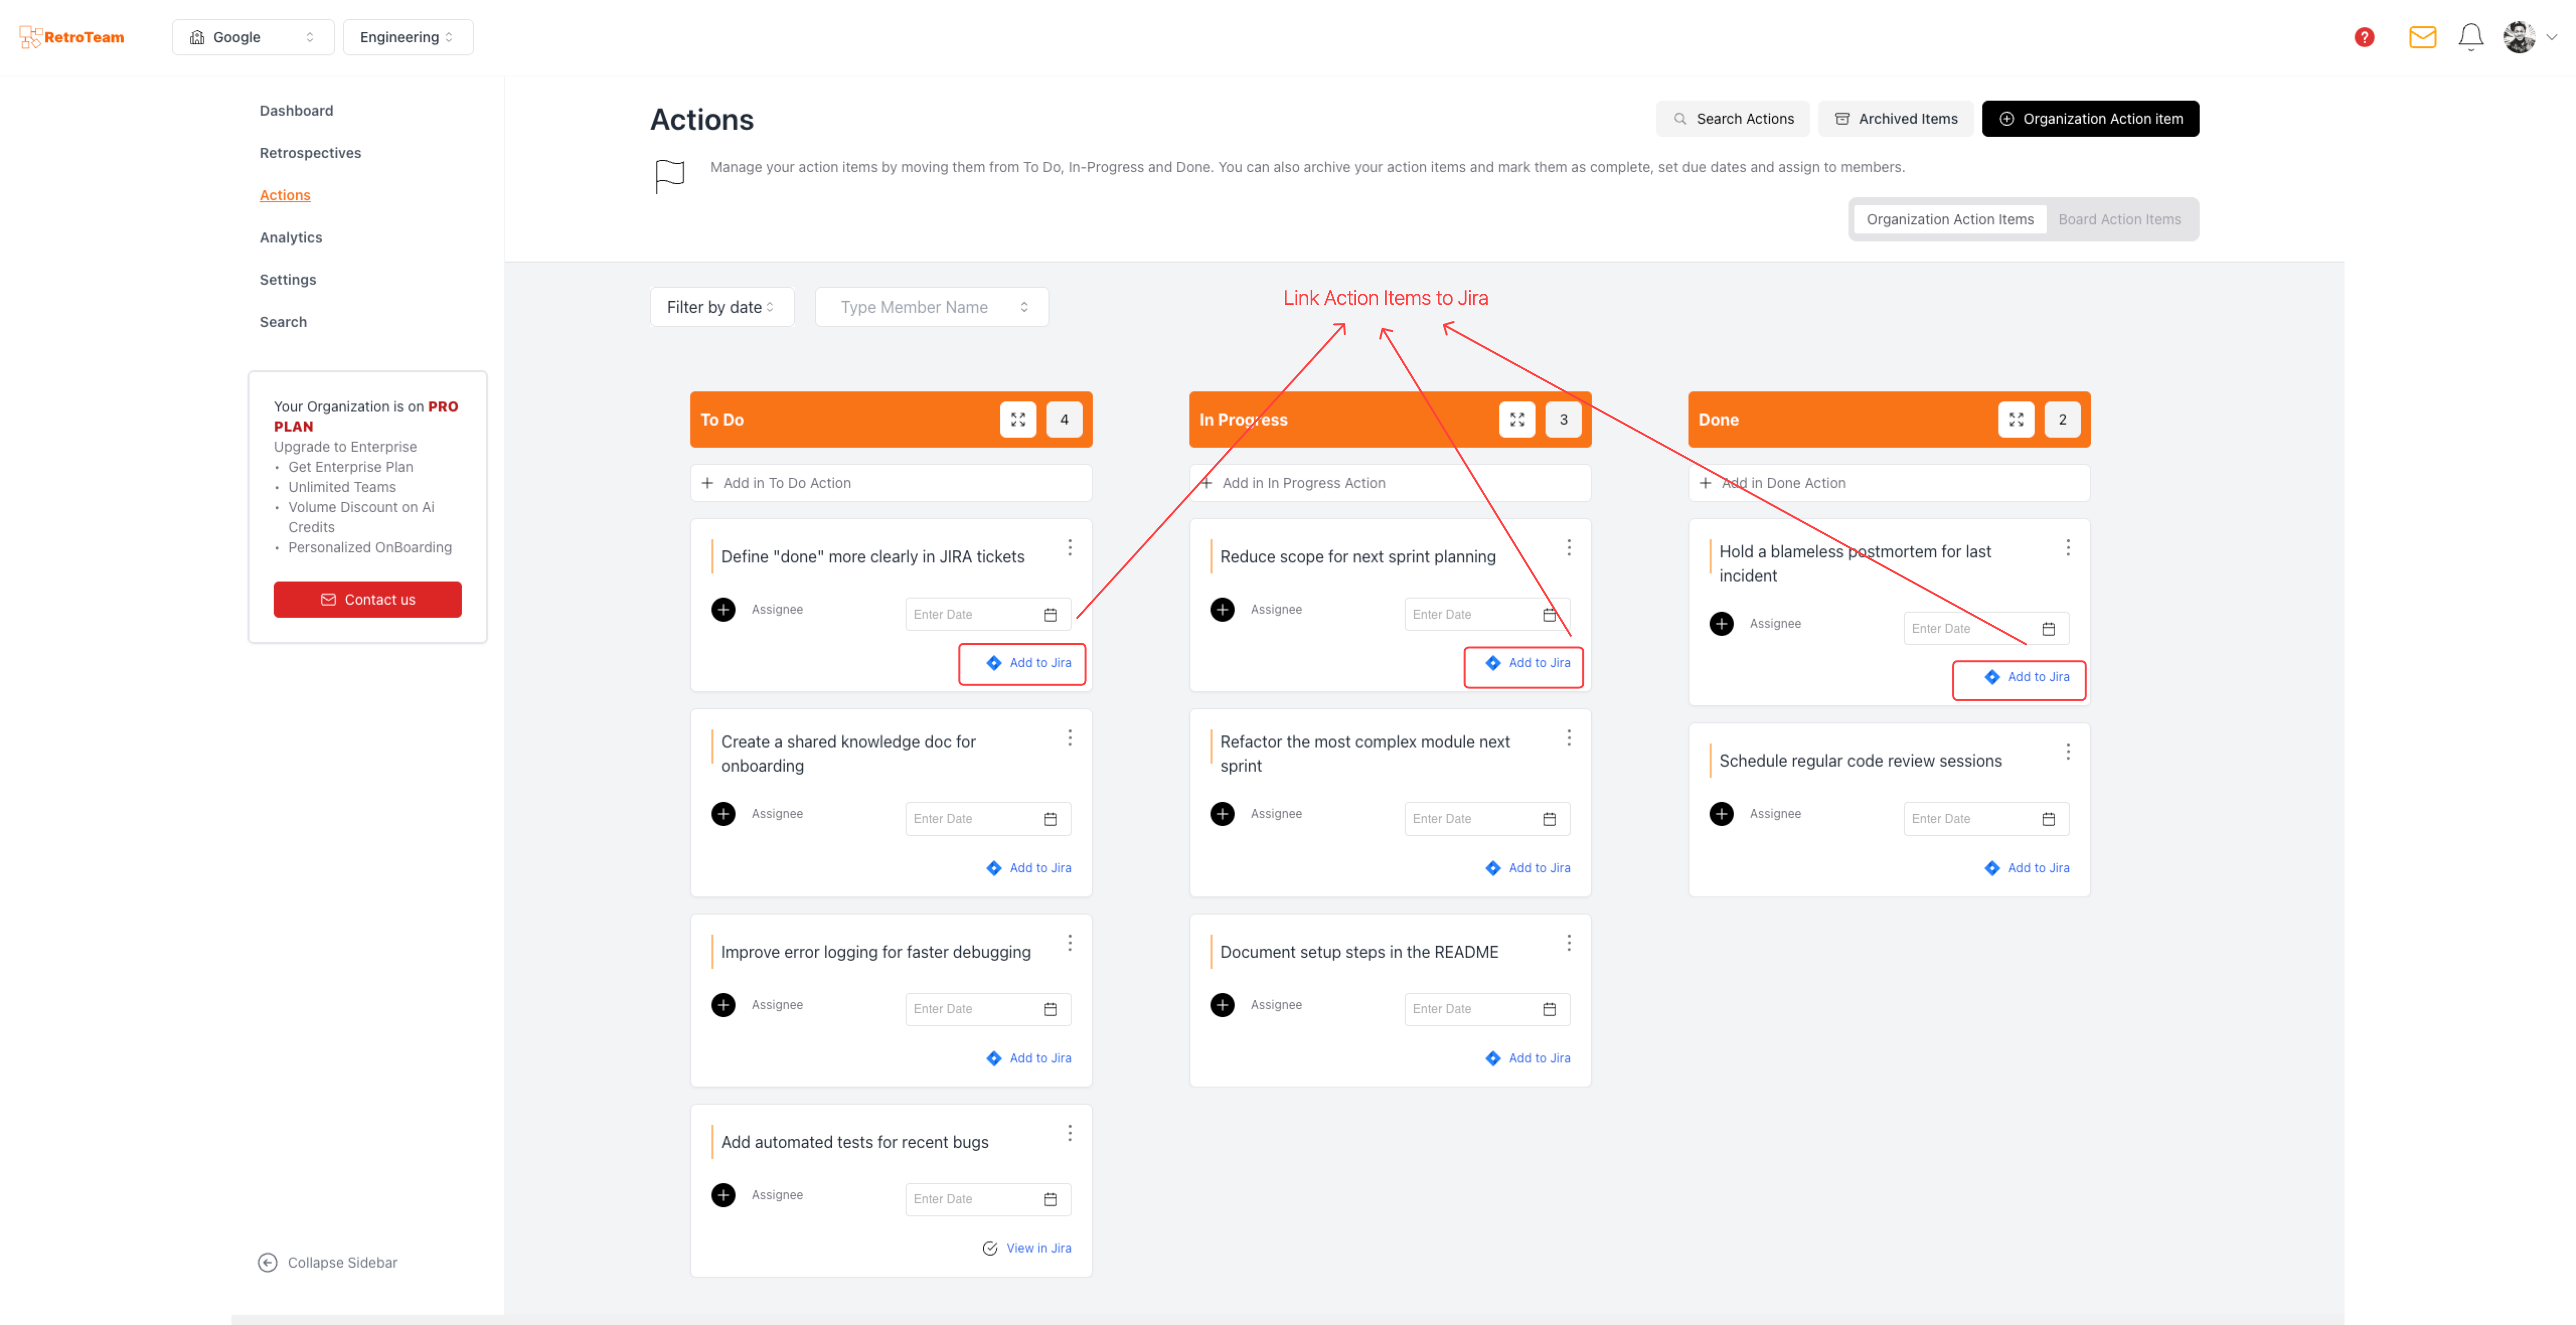This screenshot has height=1325, width=2576.
Task: Open the Engineering team dropdown
Action: (x=408, y=37)
